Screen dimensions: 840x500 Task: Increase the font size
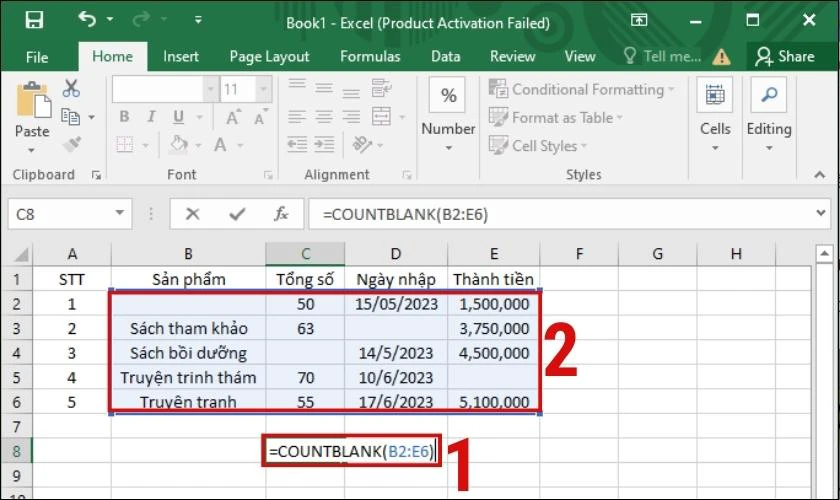[234, 117]
